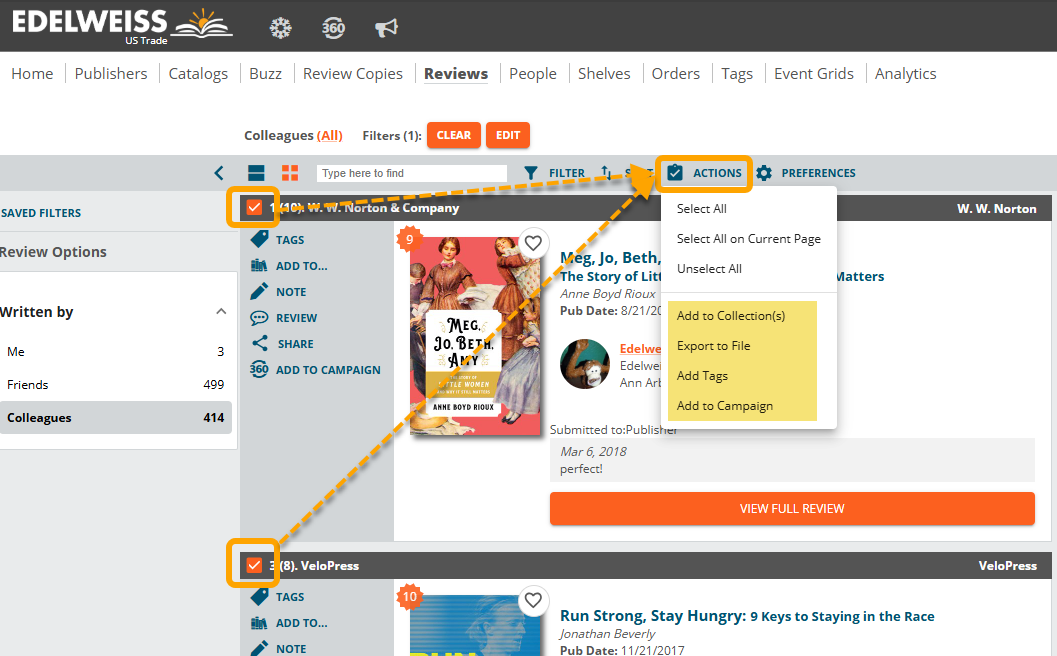Choose Add Tags from Actions menu
1057x656 pixels.
tap(702, 376)
